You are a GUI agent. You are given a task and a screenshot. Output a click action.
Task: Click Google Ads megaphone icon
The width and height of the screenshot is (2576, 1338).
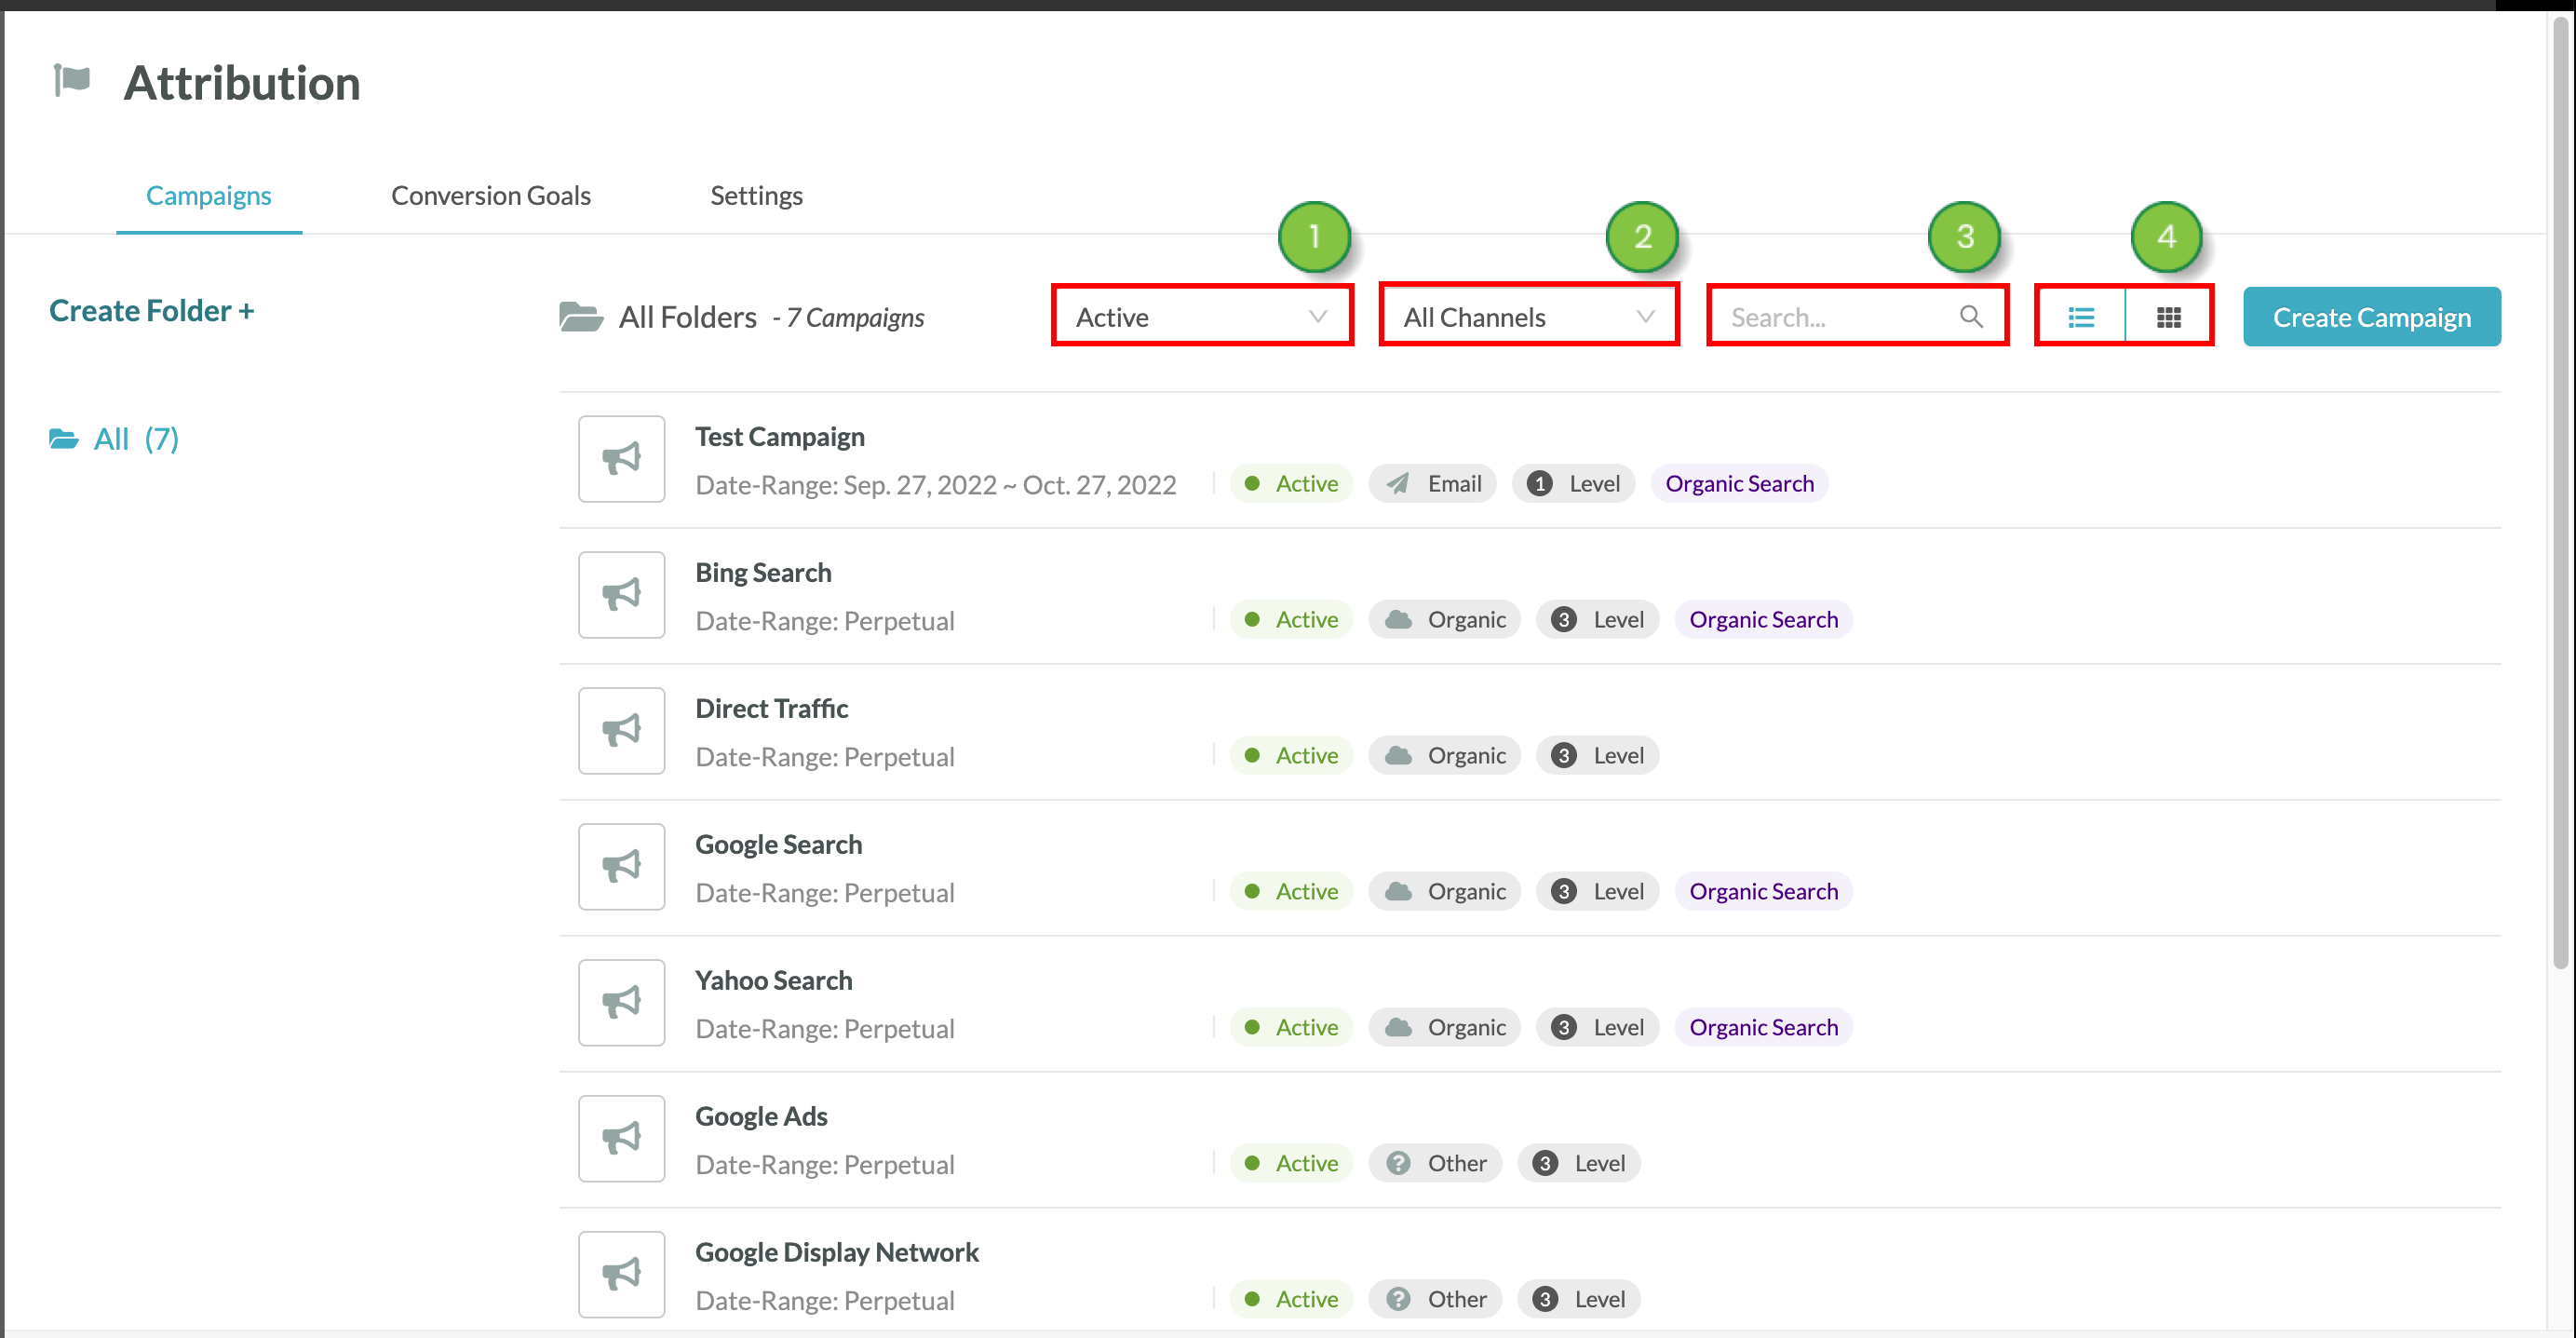click(621, 1138)
